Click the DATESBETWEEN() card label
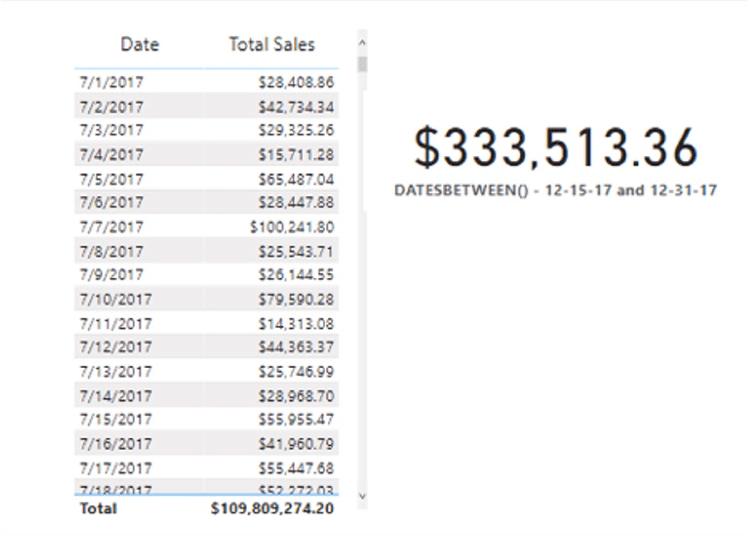This screenshot has height=537, width=749. pos(556,190)
